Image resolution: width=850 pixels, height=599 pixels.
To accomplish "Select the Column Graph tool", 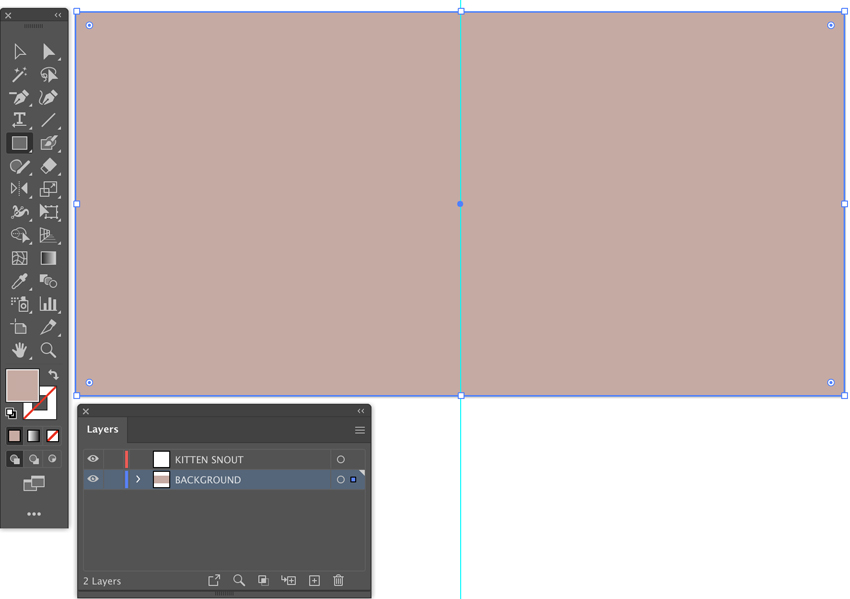I will pyautogui.click(x=48, y=304).
